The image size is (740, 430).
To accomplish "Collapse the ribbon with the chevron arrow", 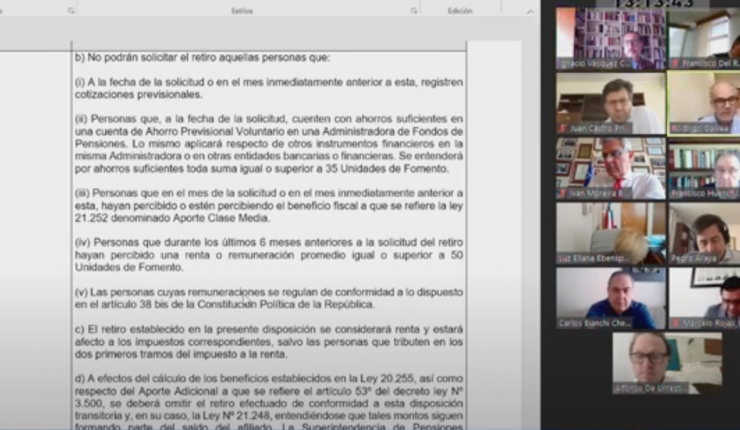I will (x=530, y=9).
